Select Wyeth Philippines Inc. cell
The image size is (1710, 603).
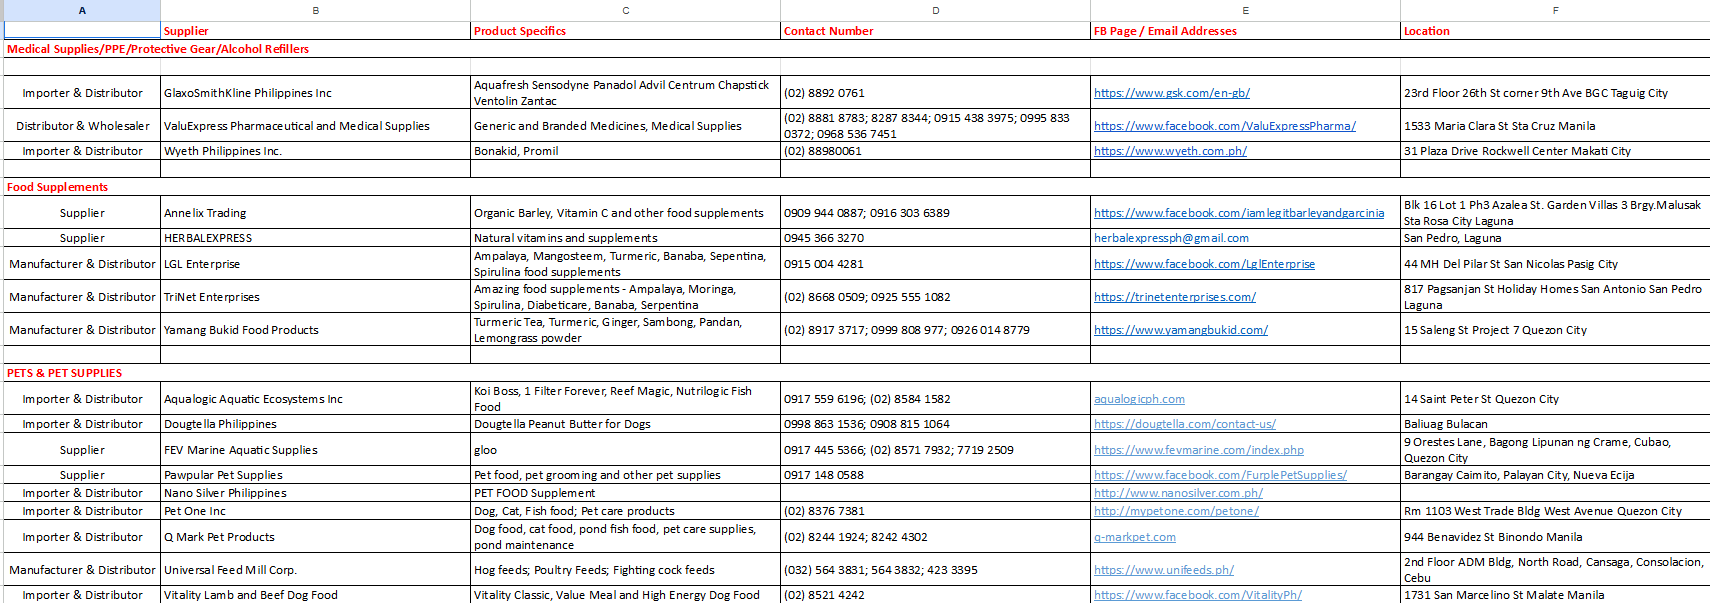pos(315,151)
